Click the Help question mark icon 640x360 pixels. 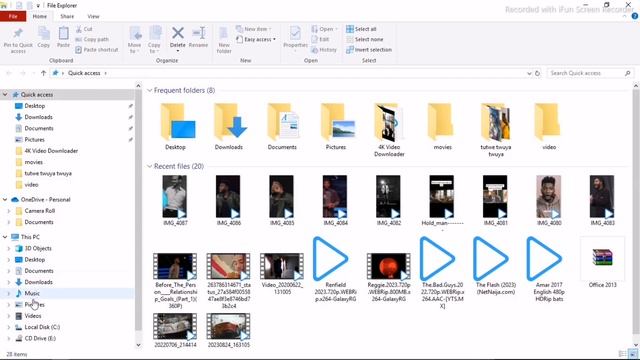tap(635, 16)
